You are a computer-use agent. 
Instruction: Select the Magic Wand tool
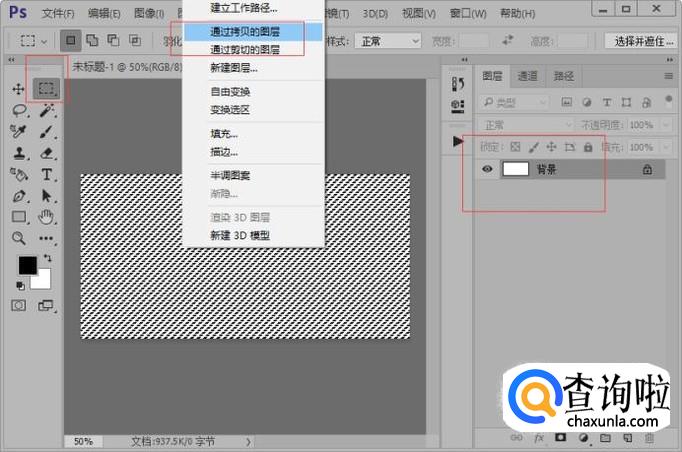[47, 110]
